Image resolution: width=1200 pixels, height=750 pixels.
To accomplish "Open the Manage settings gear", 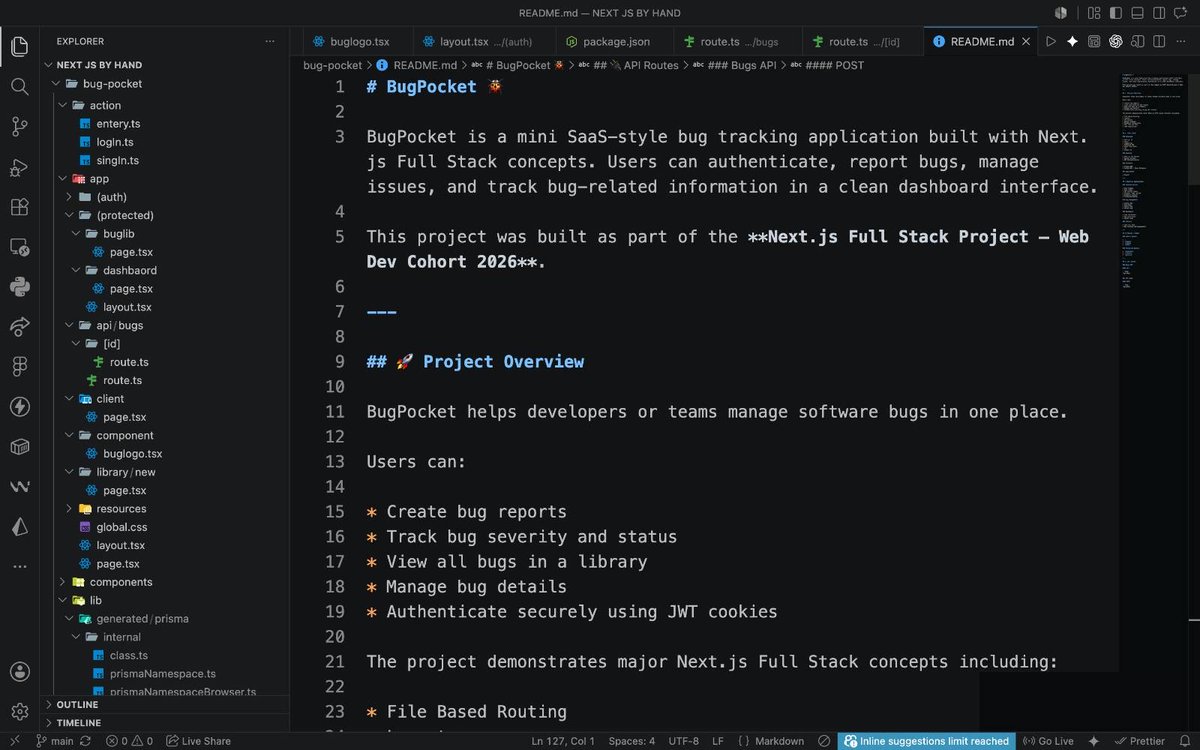I will point(19,711).
